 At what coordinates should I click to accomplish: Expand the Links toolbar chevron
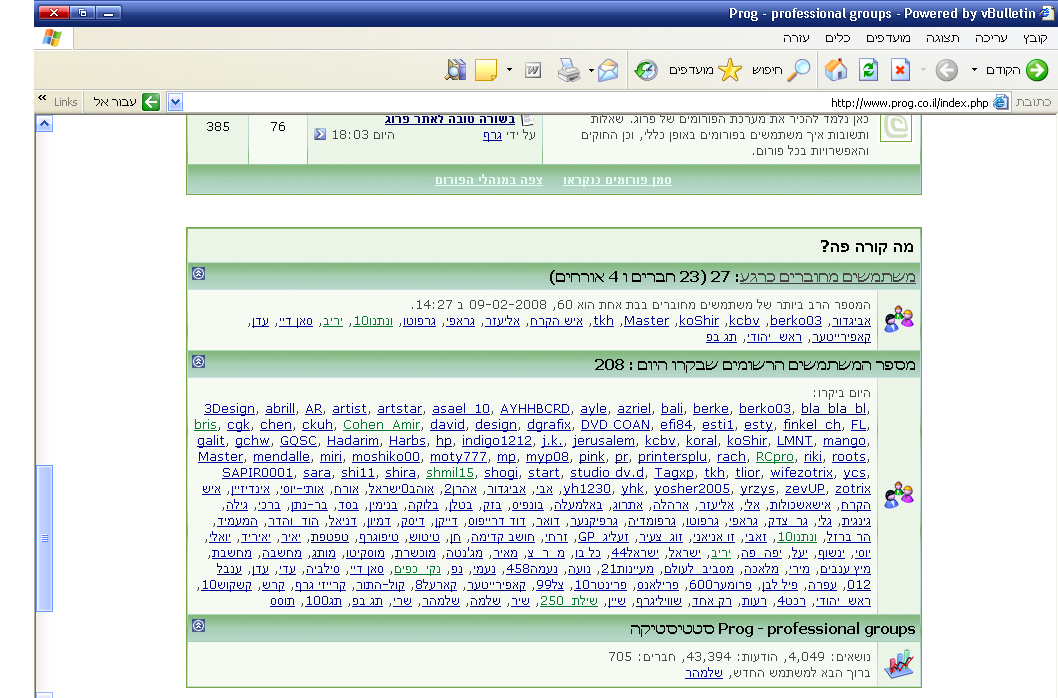coord(43,98)
